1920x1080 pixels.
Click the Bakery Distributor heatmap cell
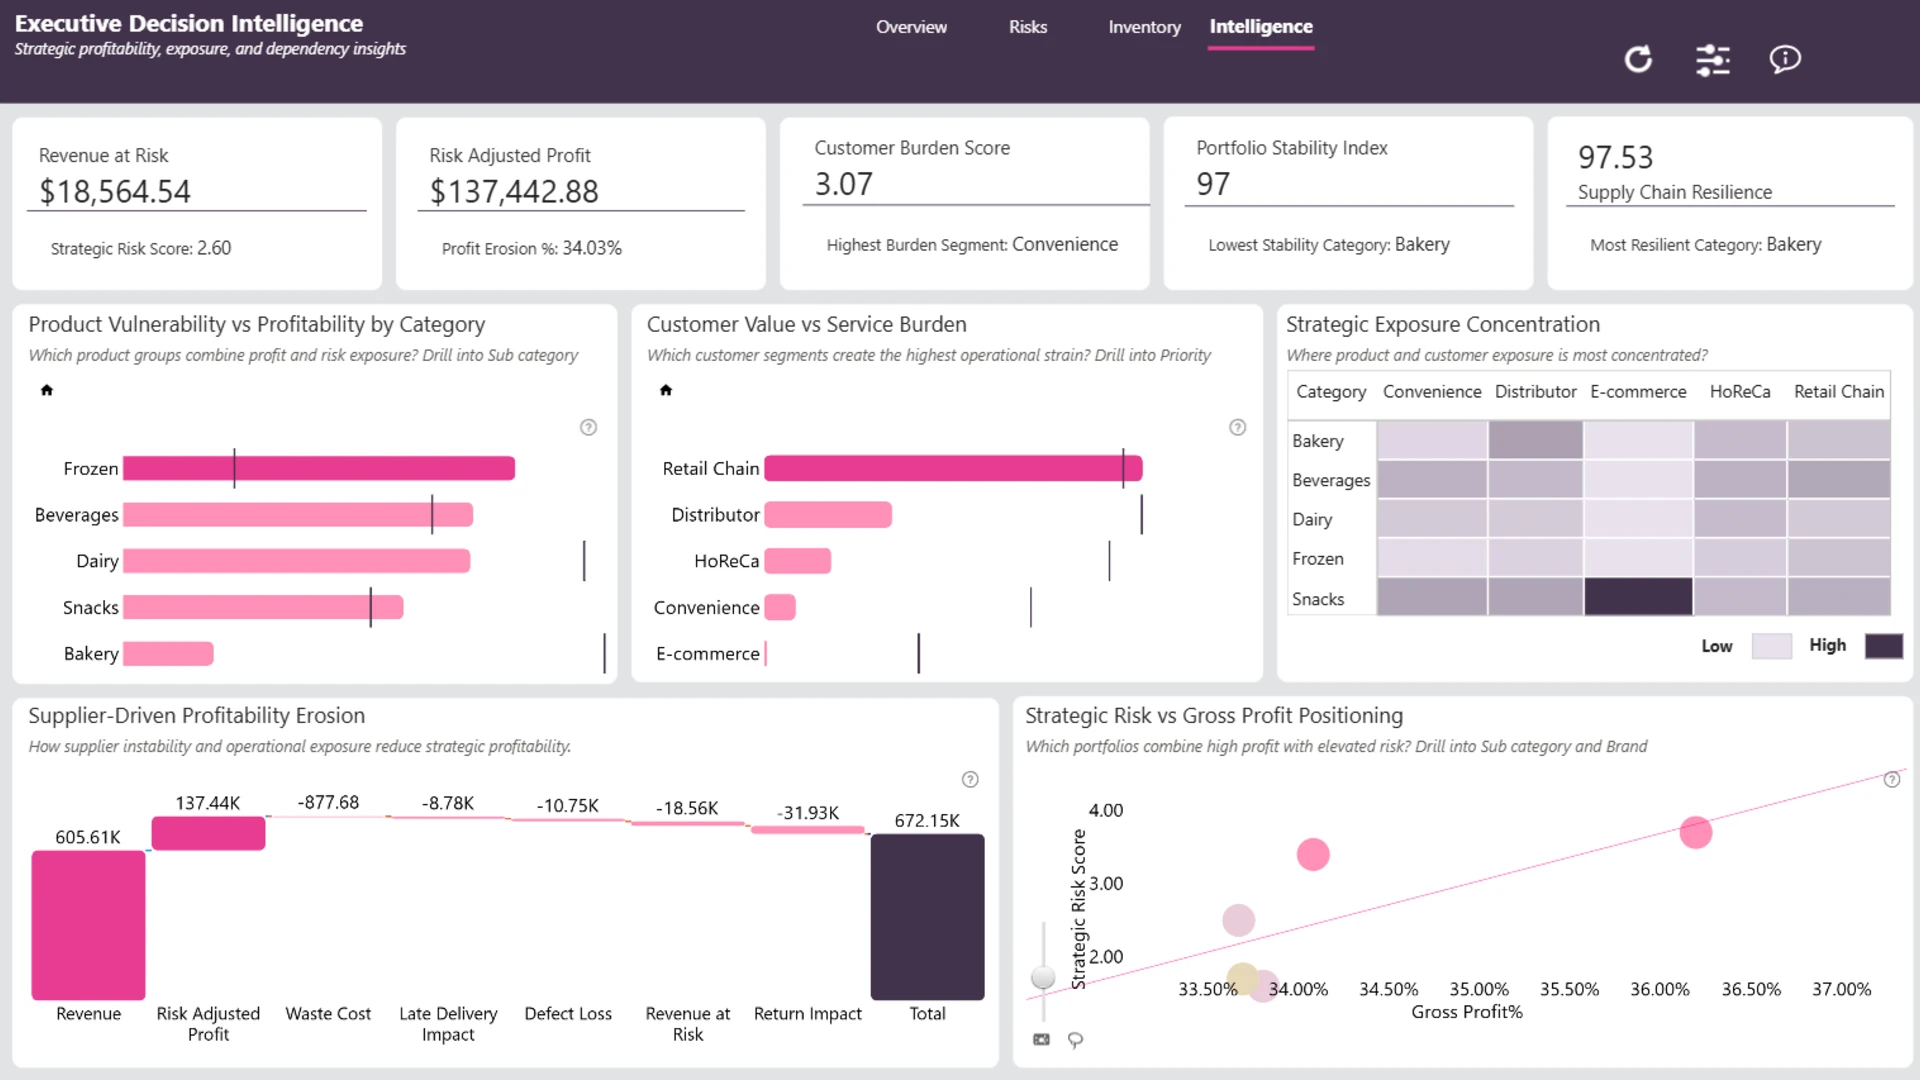pos(1535,440)
